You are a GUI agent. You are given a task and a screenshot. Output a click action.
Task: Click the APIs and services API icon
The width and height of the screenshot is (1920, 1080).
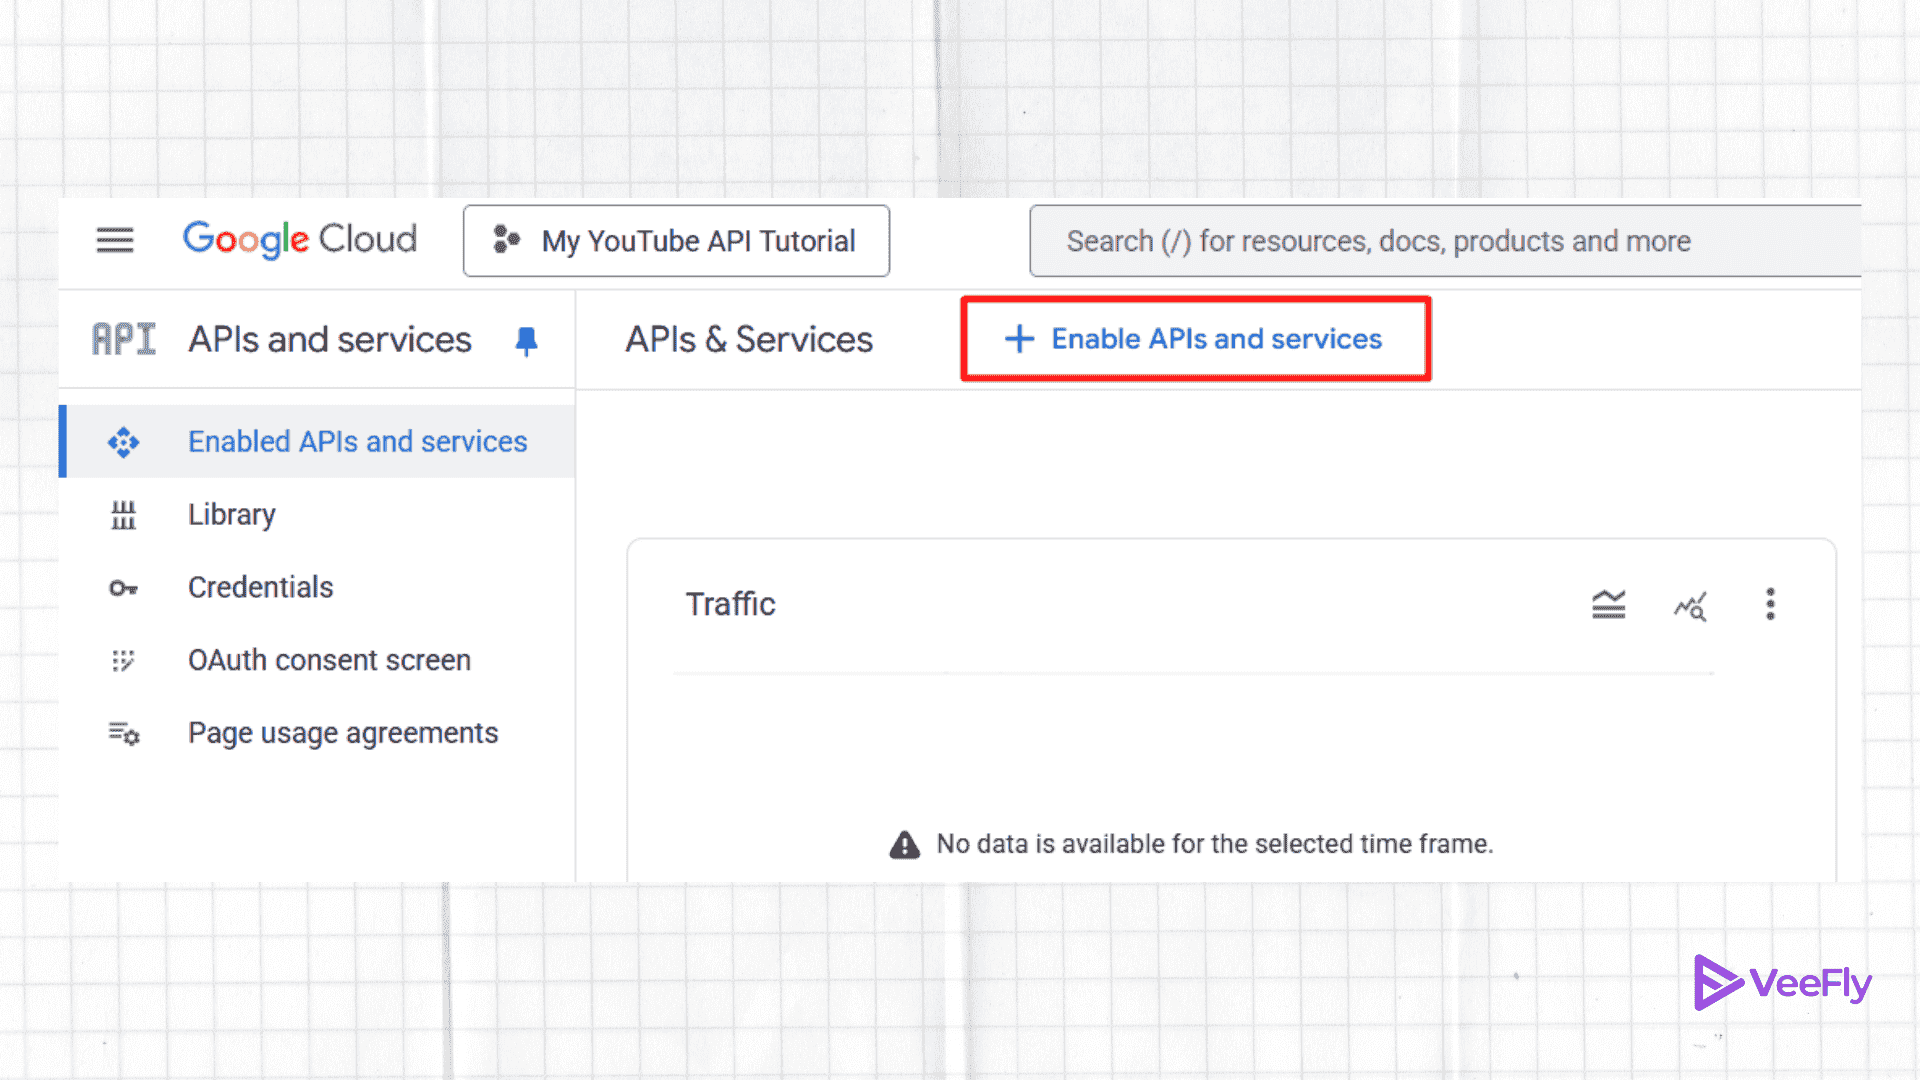(x=123, y=339)
